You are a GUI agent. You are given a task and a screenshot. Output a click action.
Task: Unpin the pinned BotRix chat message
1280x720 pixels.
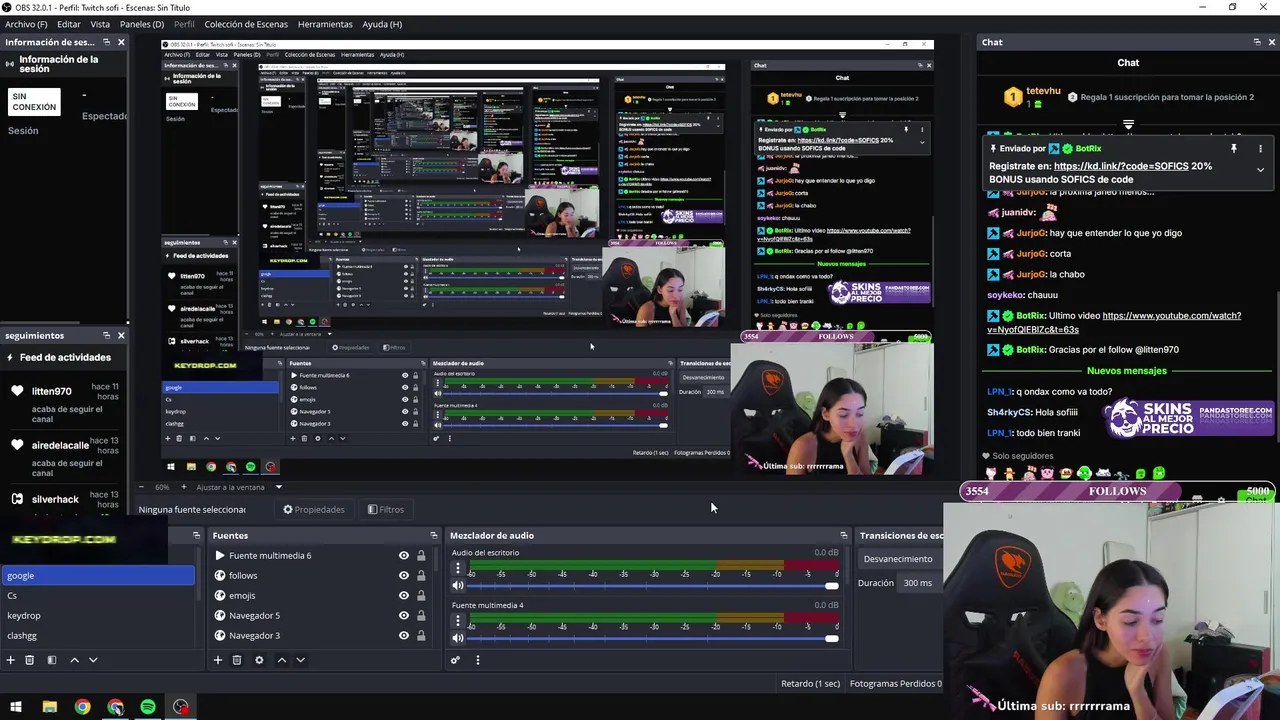pos(1234,148)
